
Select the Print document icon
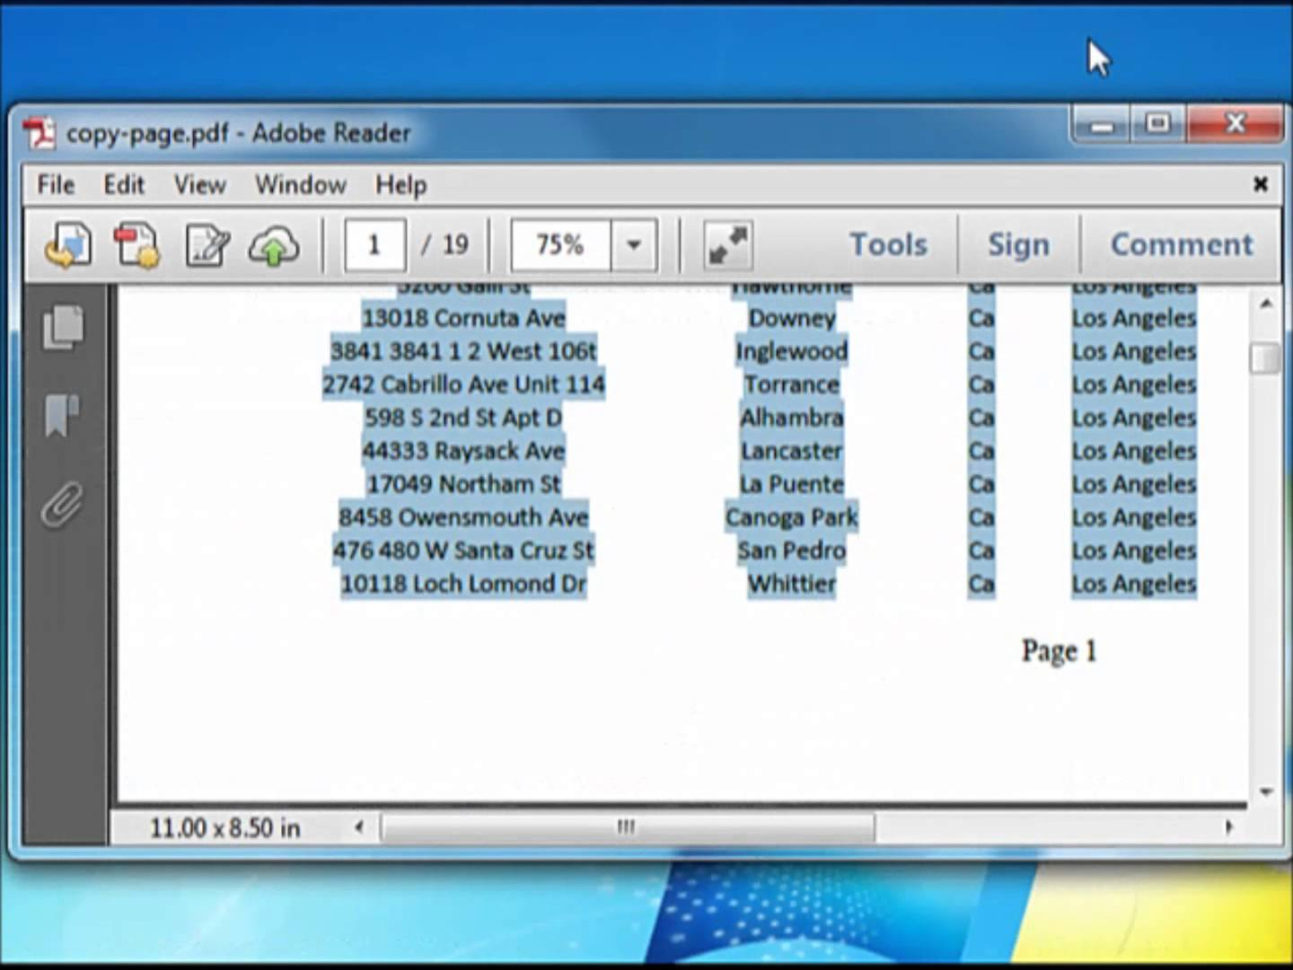click(x=136, y=244)
